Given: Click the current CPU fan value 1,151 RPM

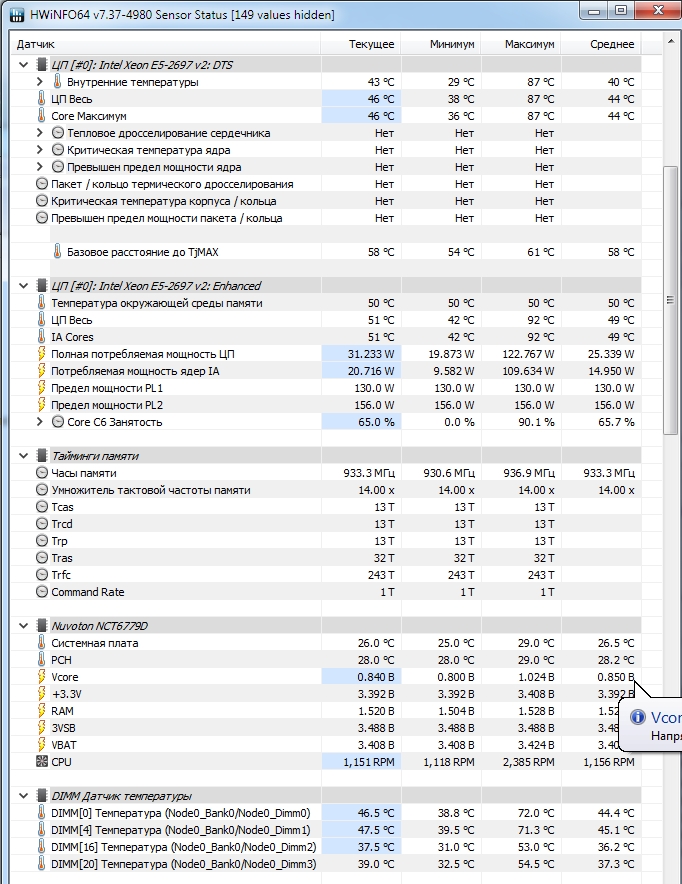Looking at the screenshot, I should pyautogui.click(x=369, y=762).
